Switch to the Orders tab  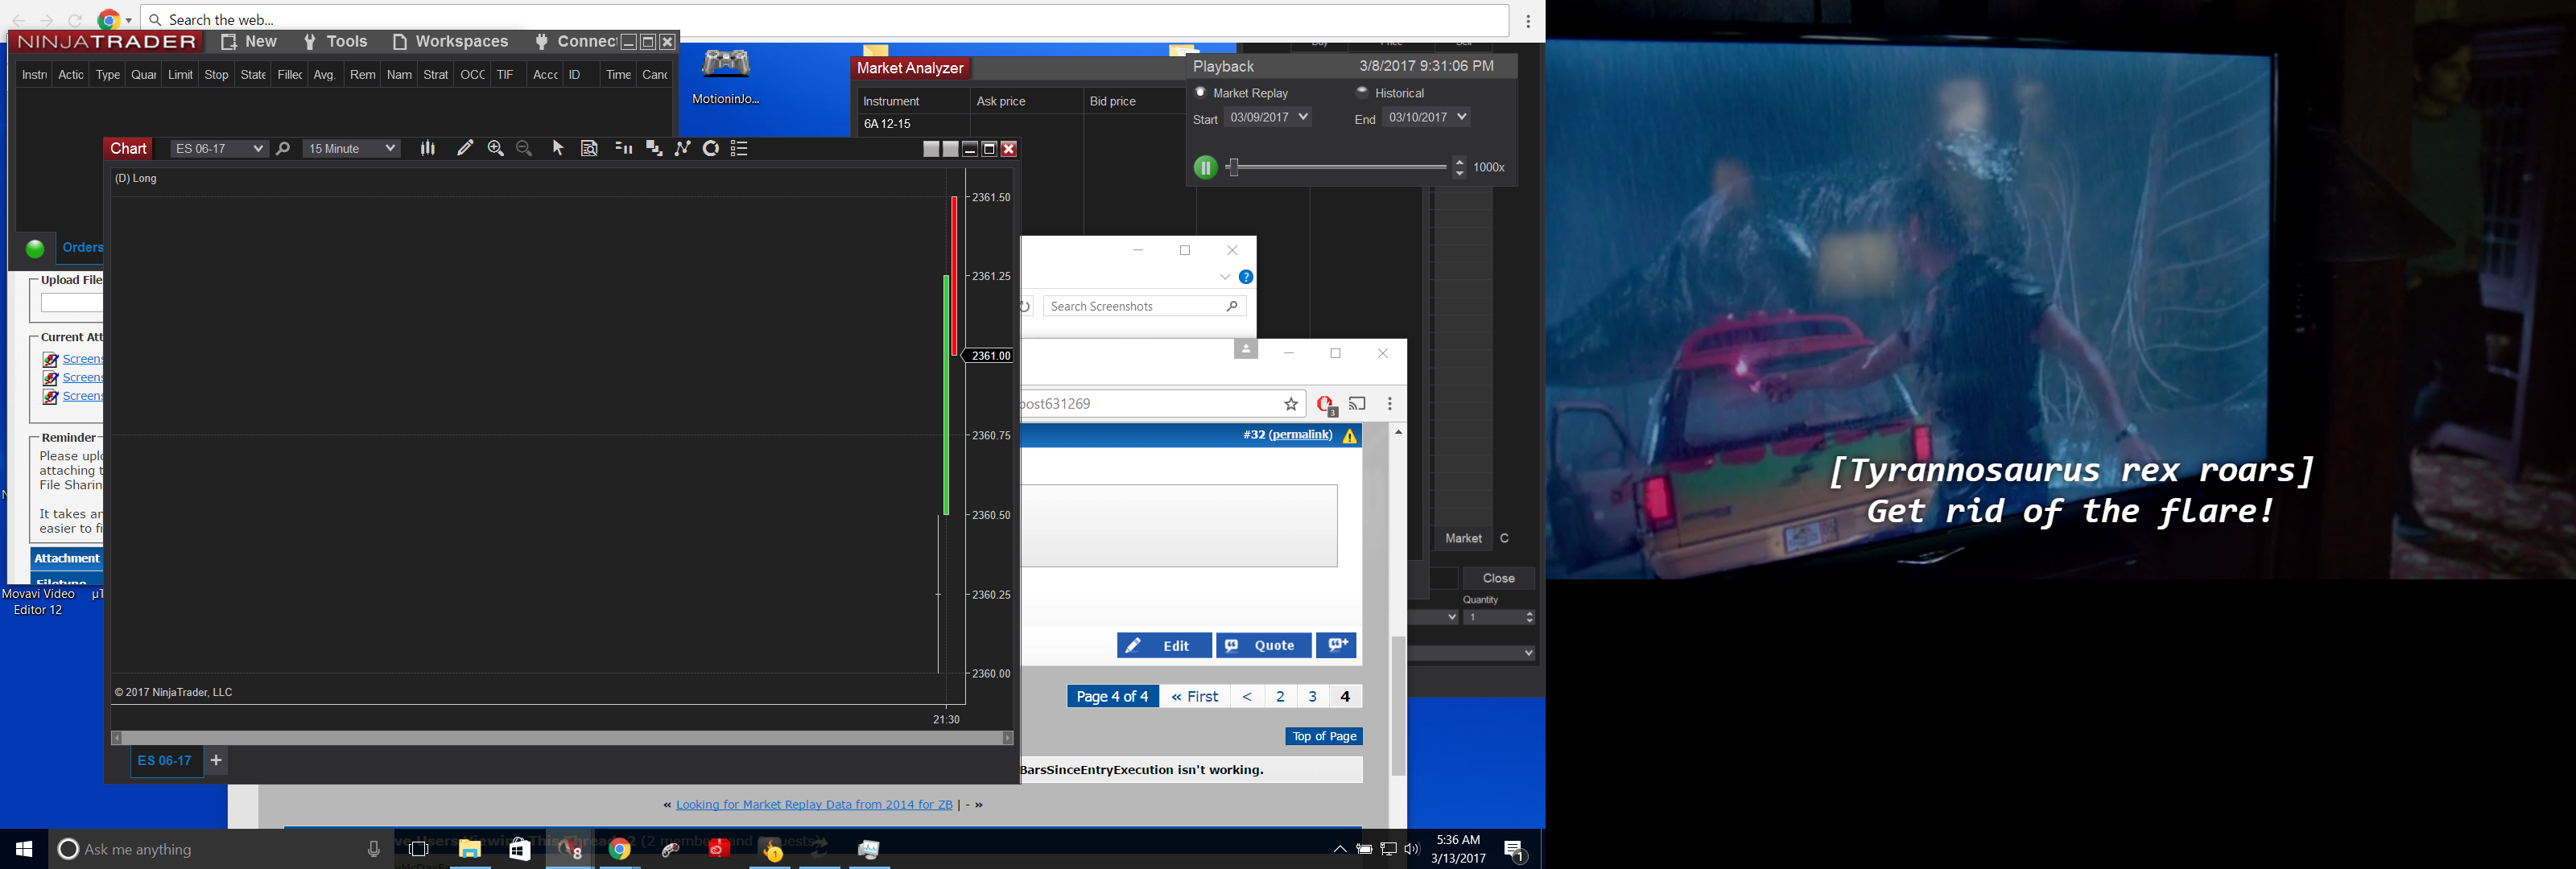pyautogui.click(x=81, y=248)
